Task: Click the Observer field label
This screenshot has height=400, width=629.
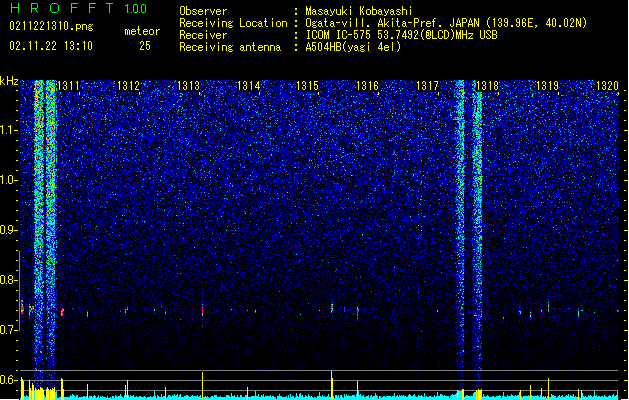Action: (203, 11)
